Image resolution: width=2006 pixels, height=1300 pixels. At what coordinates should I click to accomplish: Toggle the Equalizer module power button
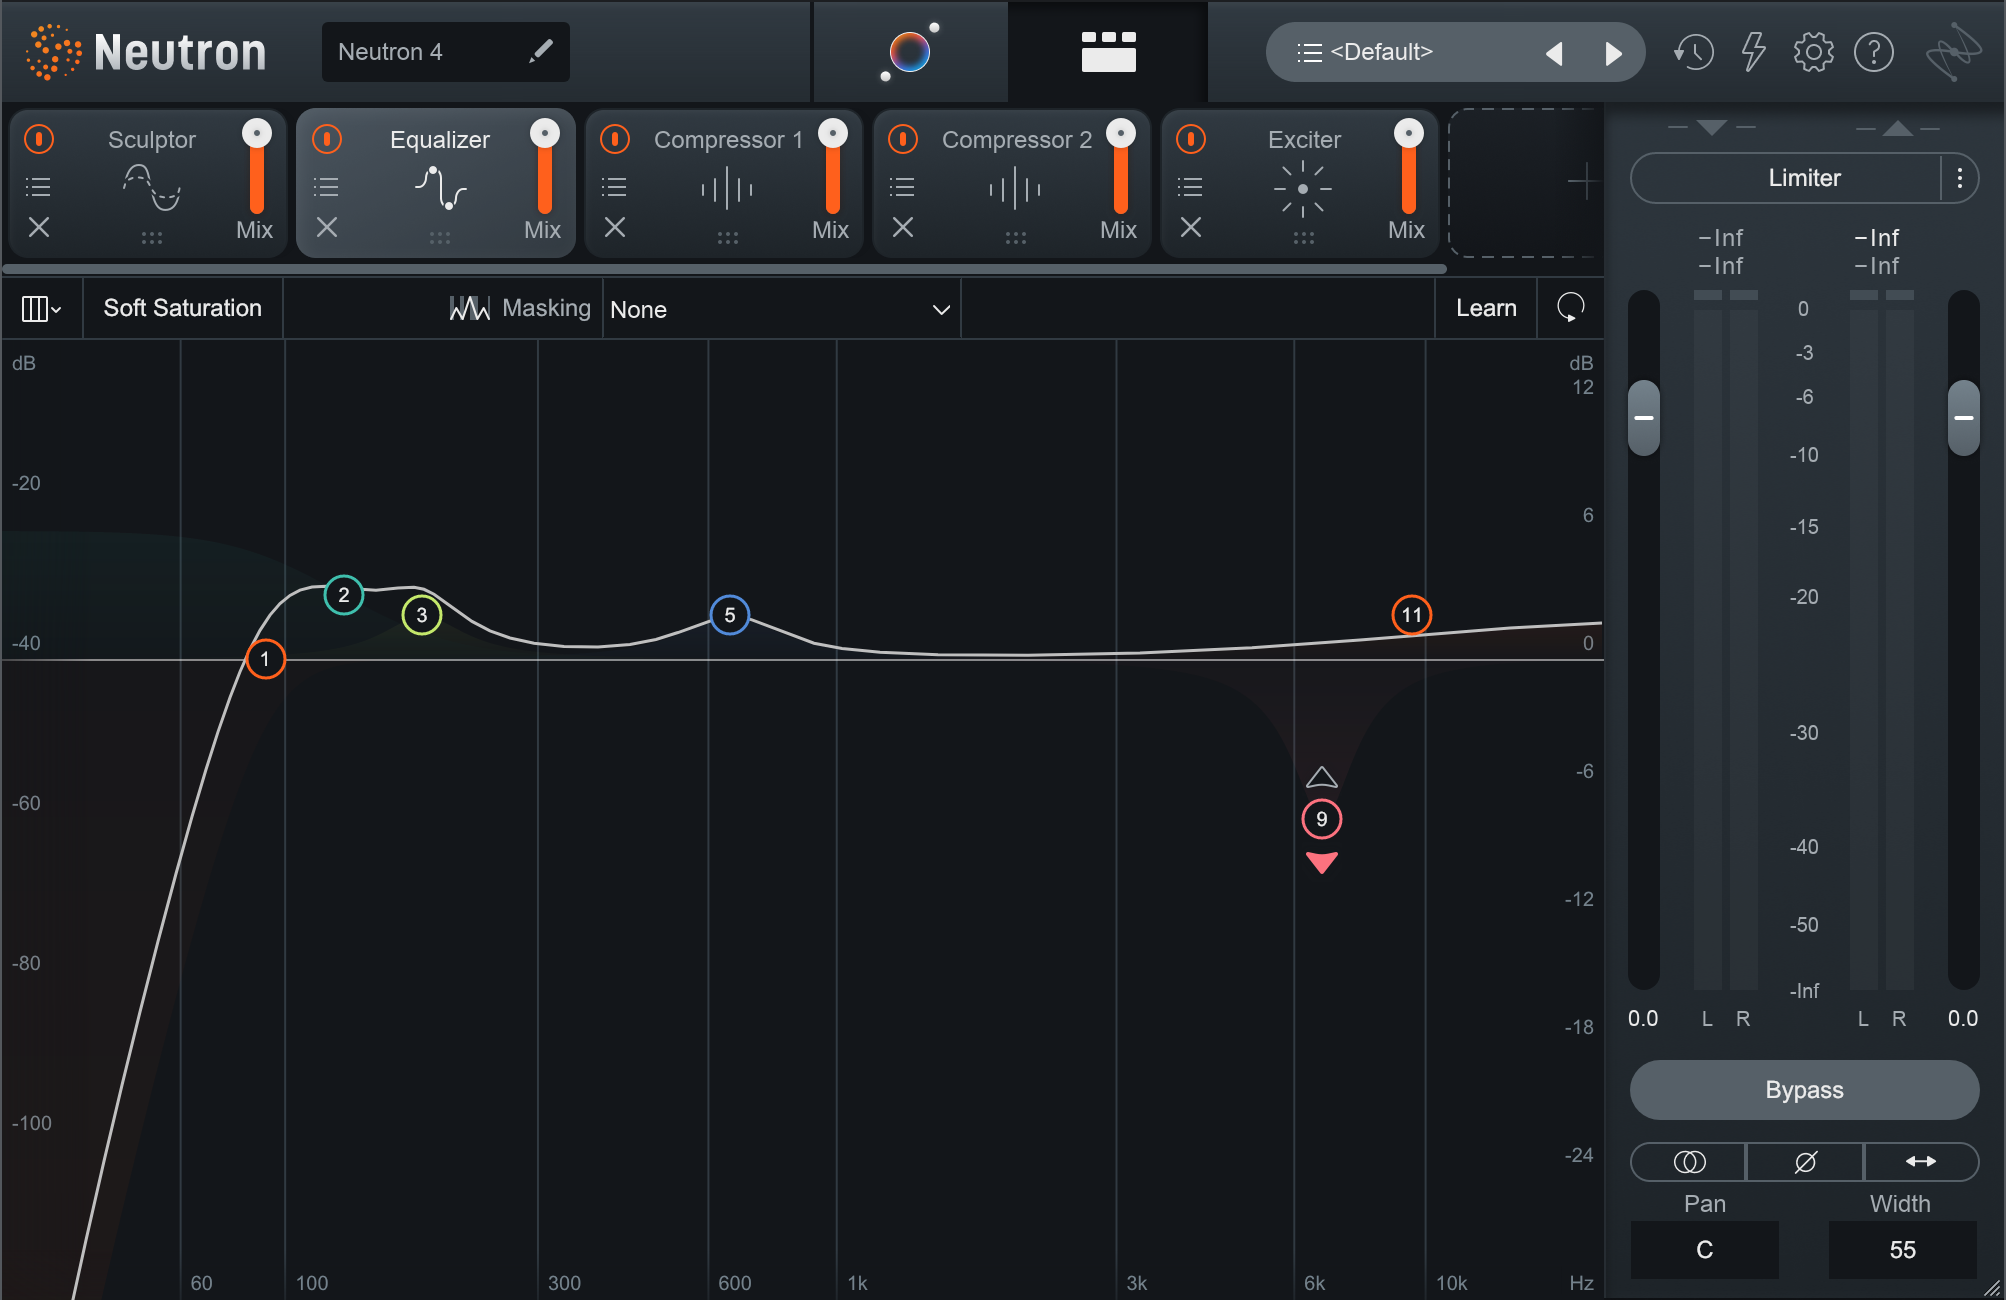[x=327, y=139]
